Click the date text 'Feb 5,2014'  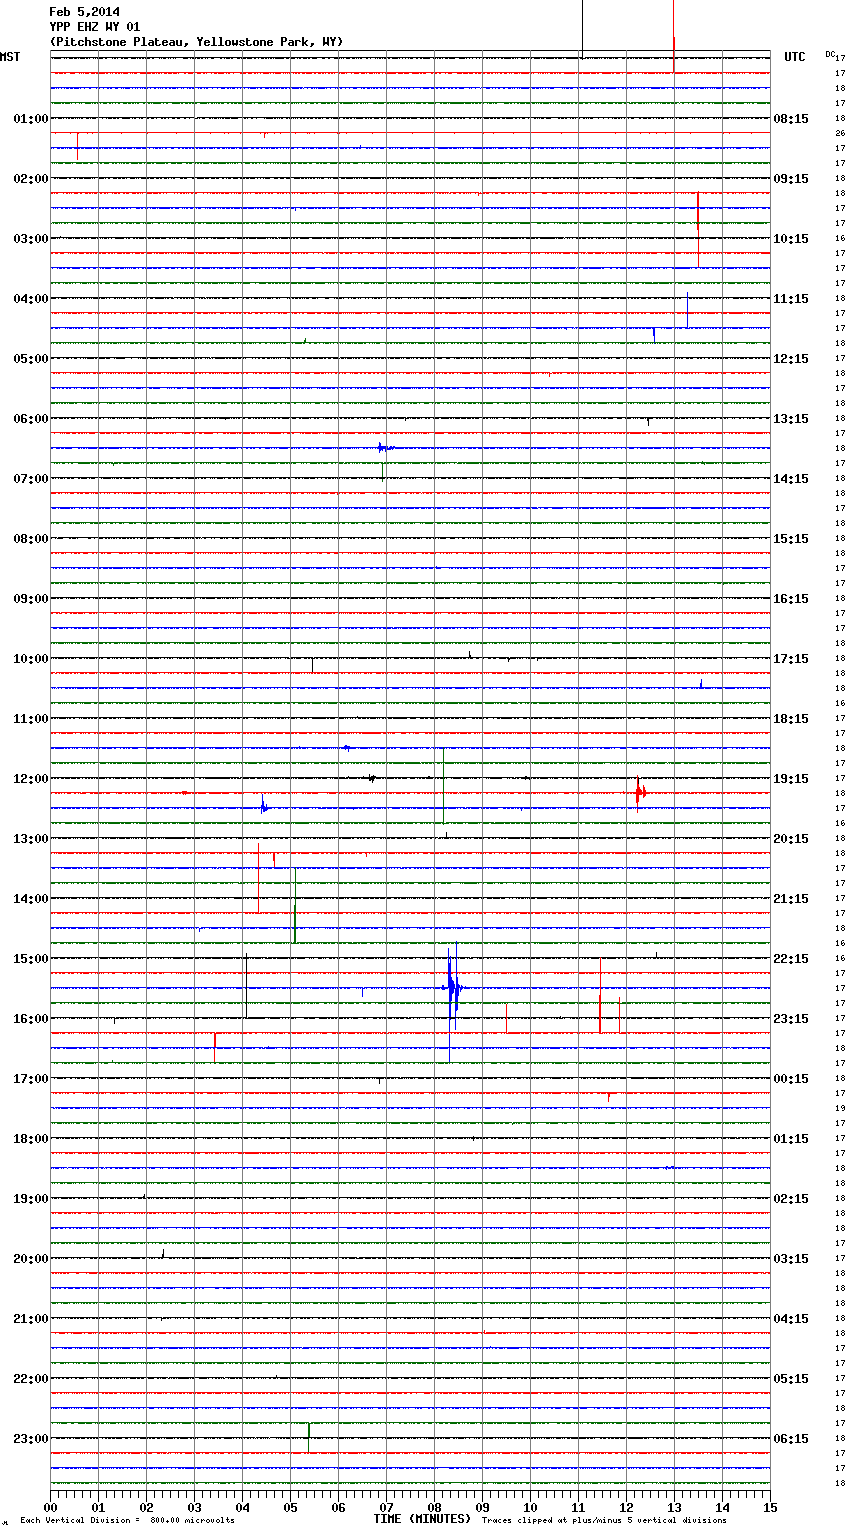click(x=84, y=12)
